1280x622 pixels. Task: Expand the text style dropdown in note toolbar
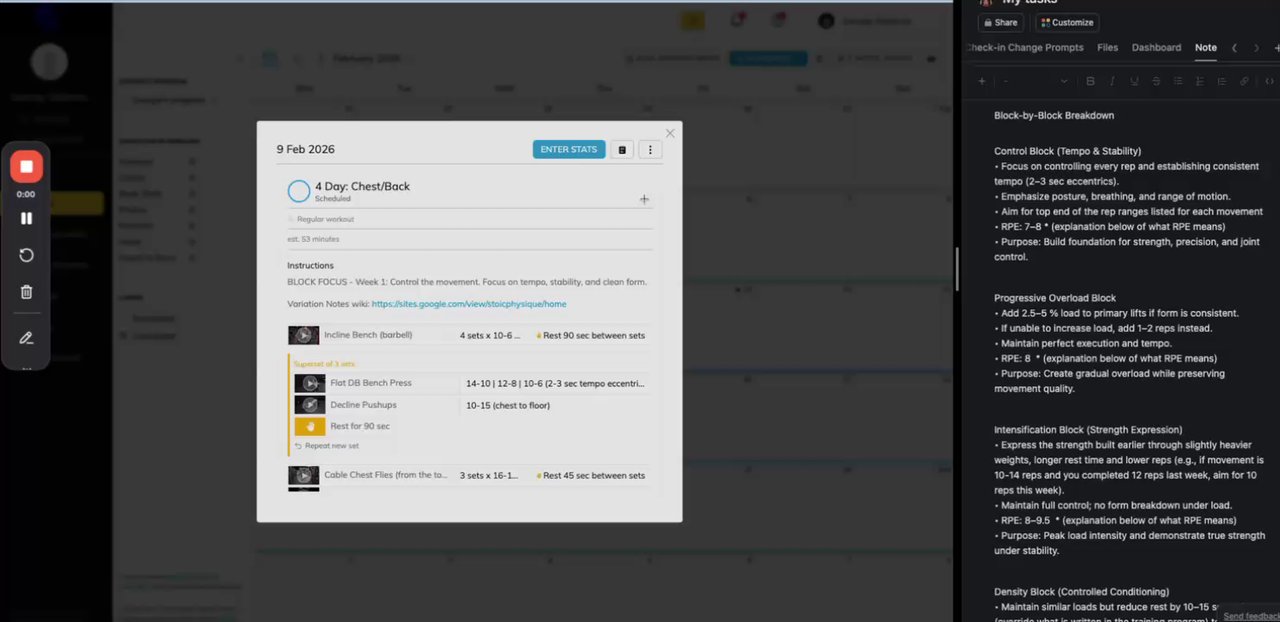(x=1036, y=81)
